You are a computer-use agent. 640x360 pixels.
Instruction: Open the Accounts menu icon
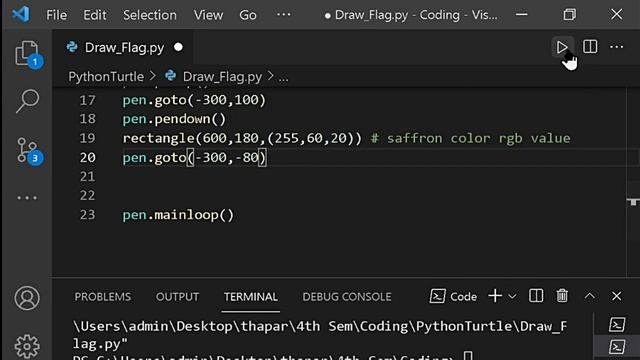[x=27, y=298]
